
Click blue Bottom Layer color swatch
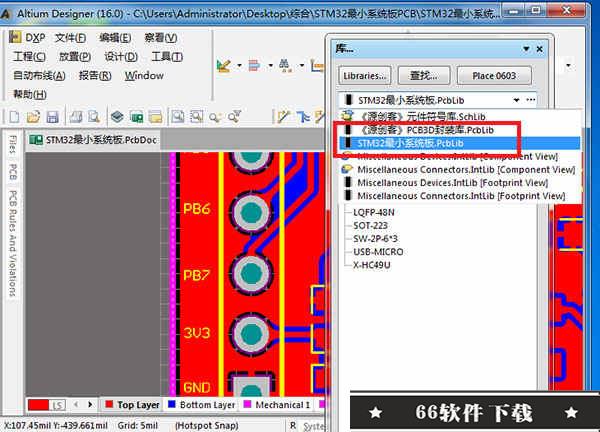[172, 404]
